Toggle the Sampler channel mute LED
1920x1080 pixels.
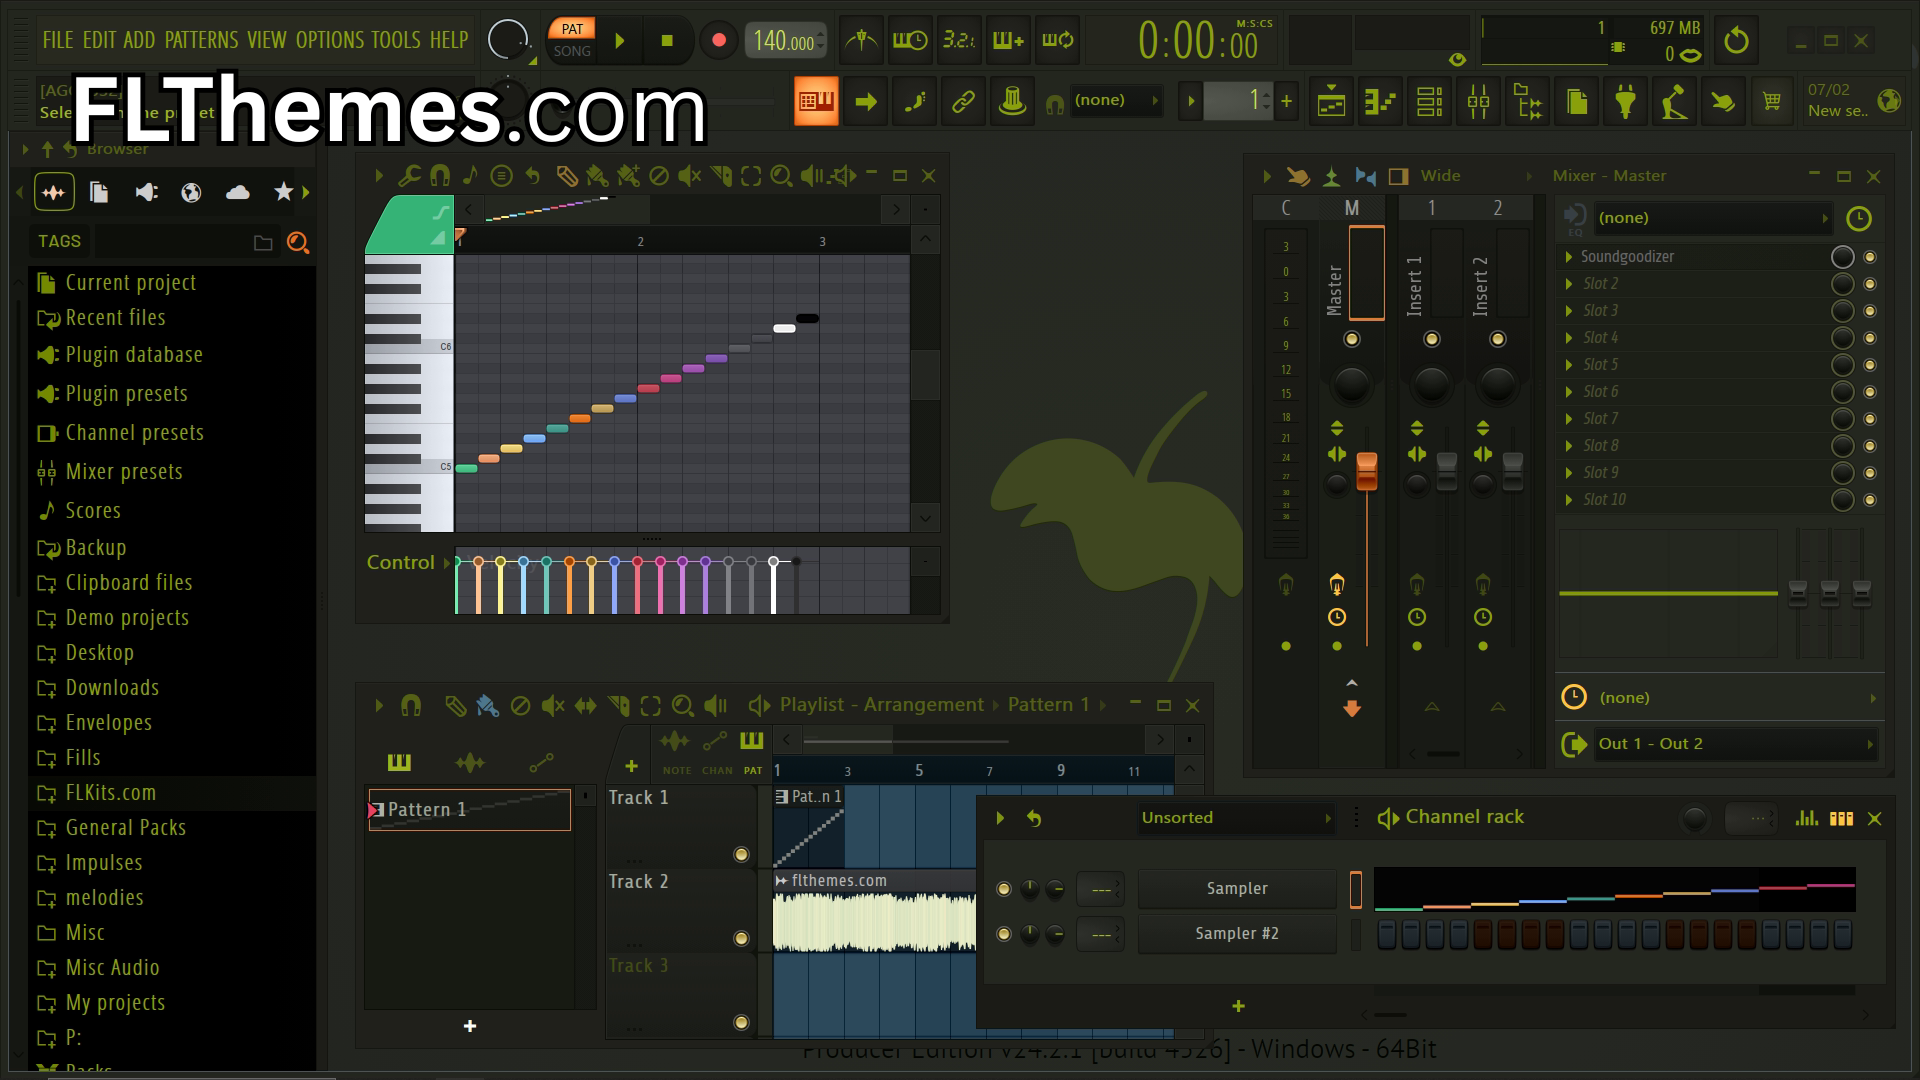pyautogui.click(x=1004, y=888)
